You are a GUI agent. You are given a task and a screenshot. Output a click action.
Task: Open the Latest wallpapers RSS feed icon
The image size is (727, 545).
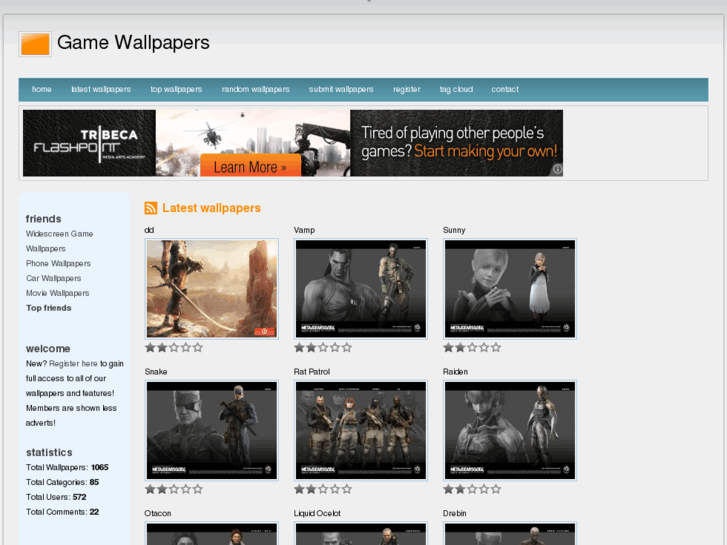pyautogui.click(x=151, y=208)
